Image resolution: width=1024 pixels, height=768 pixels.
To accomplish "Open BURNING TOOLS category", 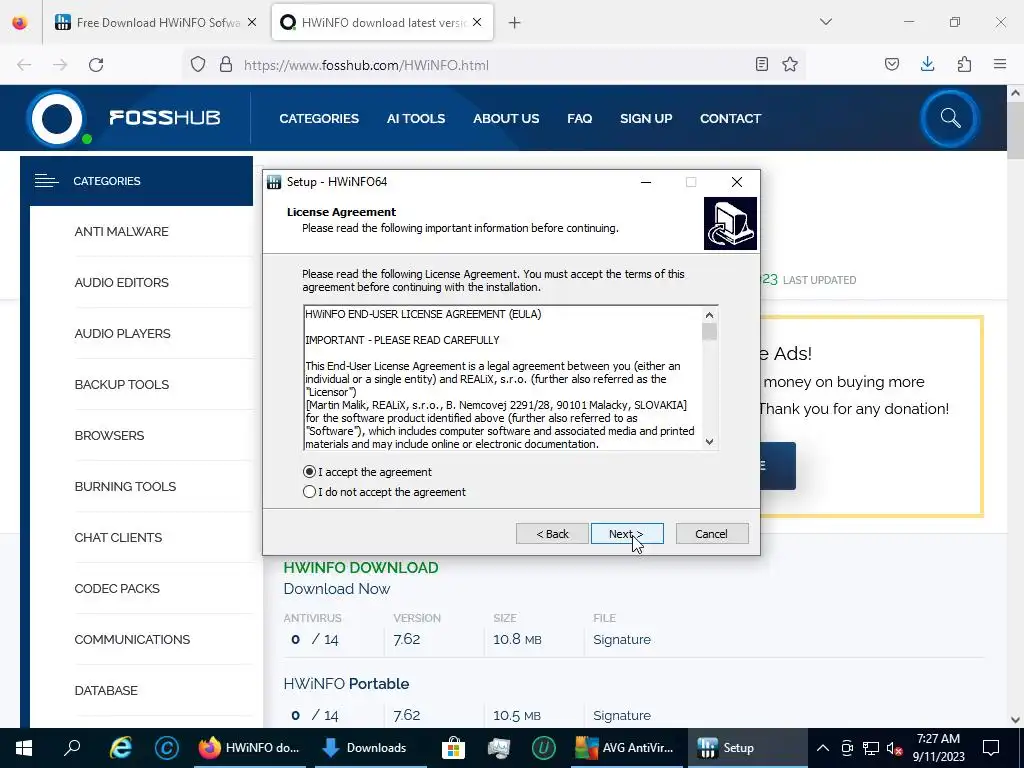I will tap(125, 487).
